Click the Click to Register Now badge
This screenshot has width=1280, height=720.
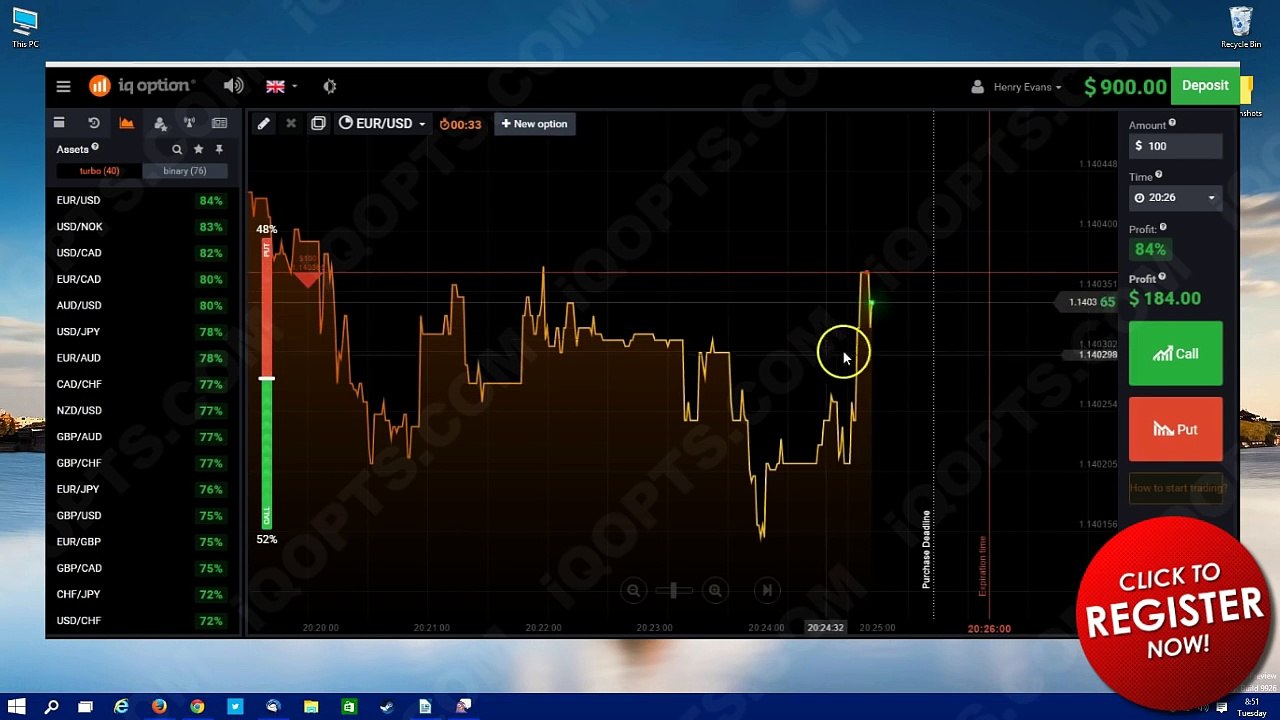(x=1175, y=613)
